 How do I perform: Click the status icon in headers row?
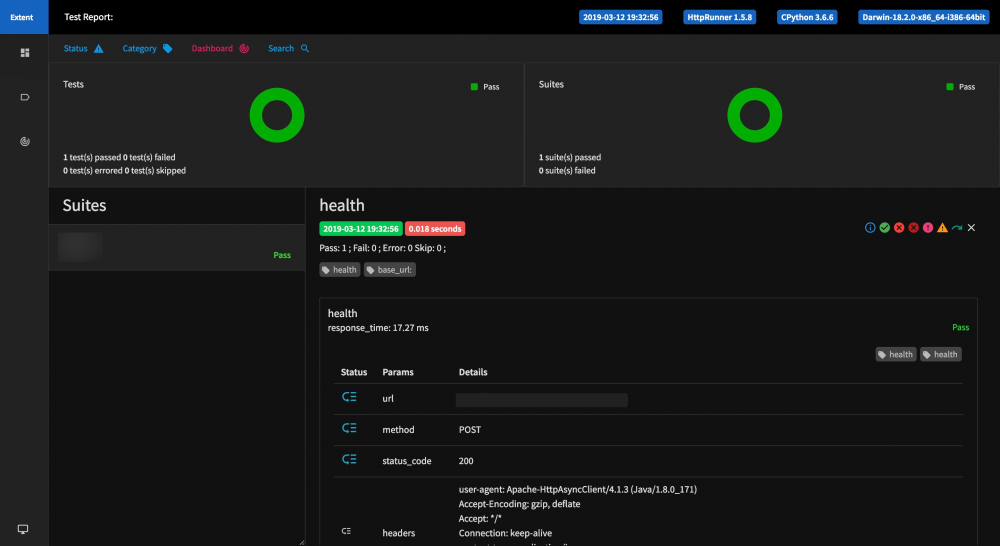click(346, 531)
